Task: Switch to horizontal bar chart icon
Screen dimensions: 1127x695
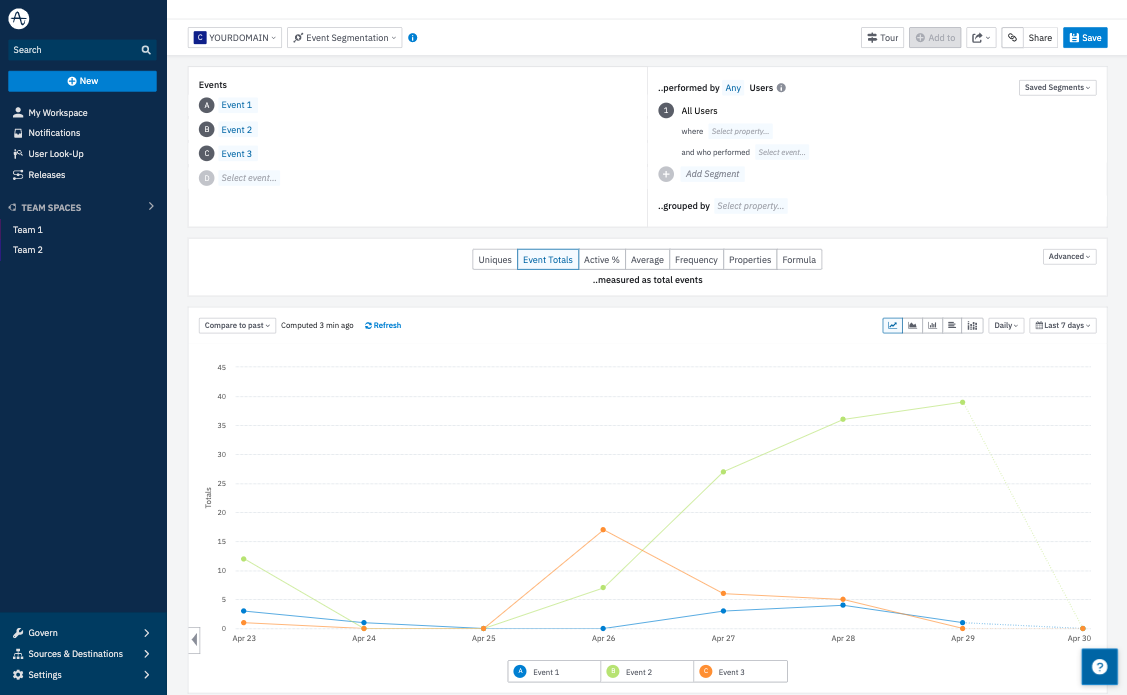Action: (x=952, y=326)
